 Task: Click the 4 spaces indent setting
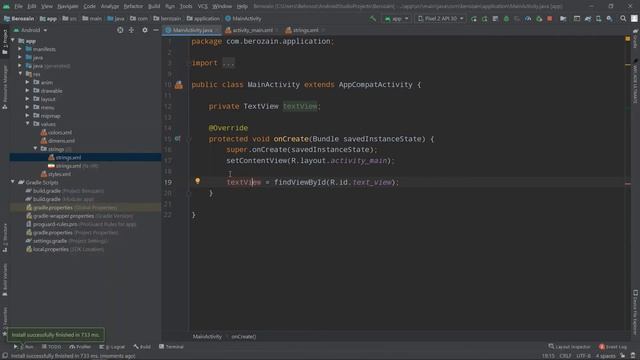(x=605, y=356)
